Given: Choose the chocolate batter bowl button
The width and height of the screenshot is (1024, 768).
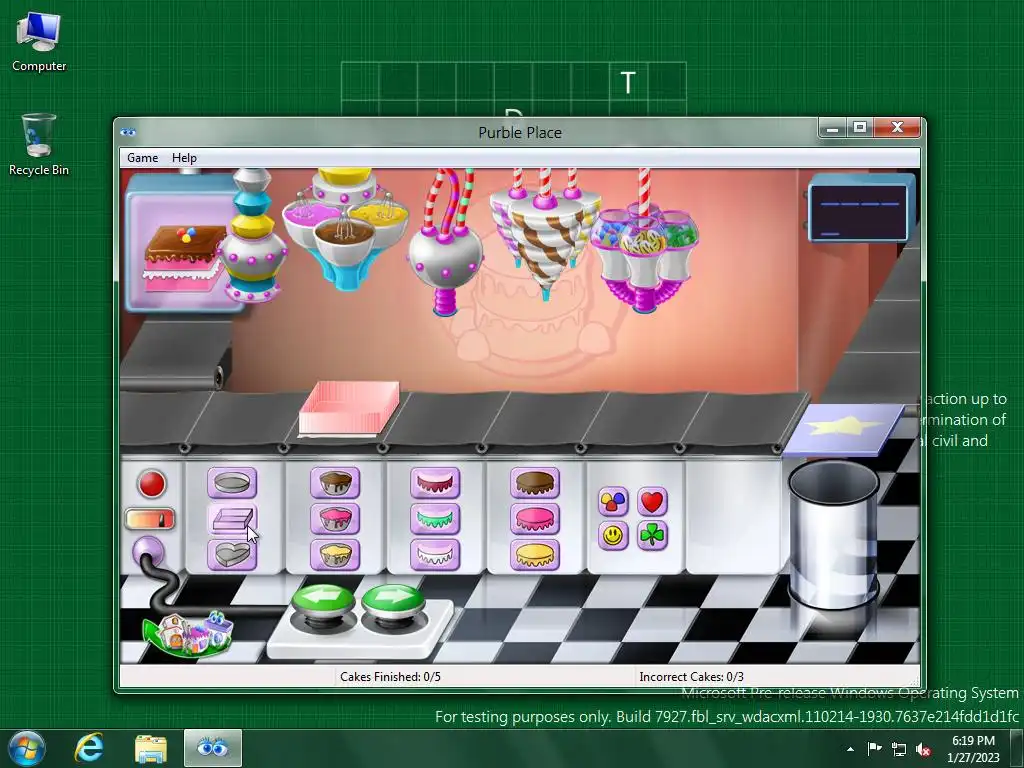Looking at the screenshot, I should point(335,483).
